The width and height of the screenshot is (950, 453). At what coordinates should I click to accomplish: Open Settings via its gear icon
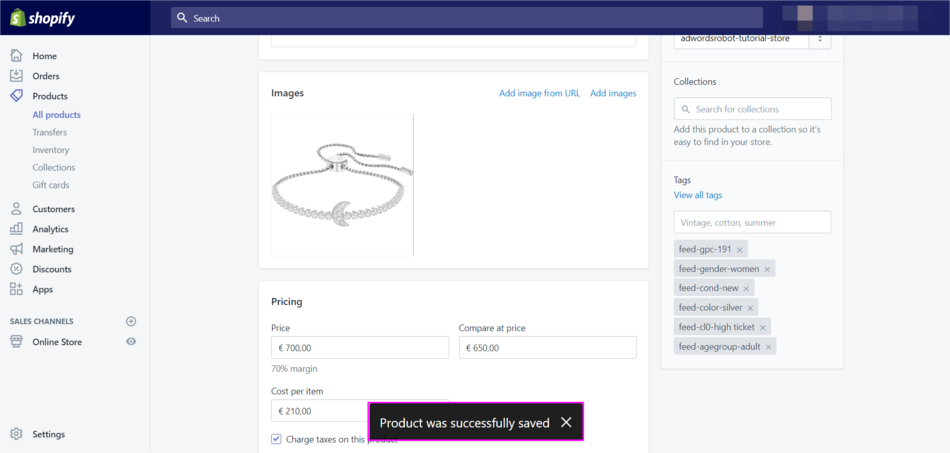[16, 434]
